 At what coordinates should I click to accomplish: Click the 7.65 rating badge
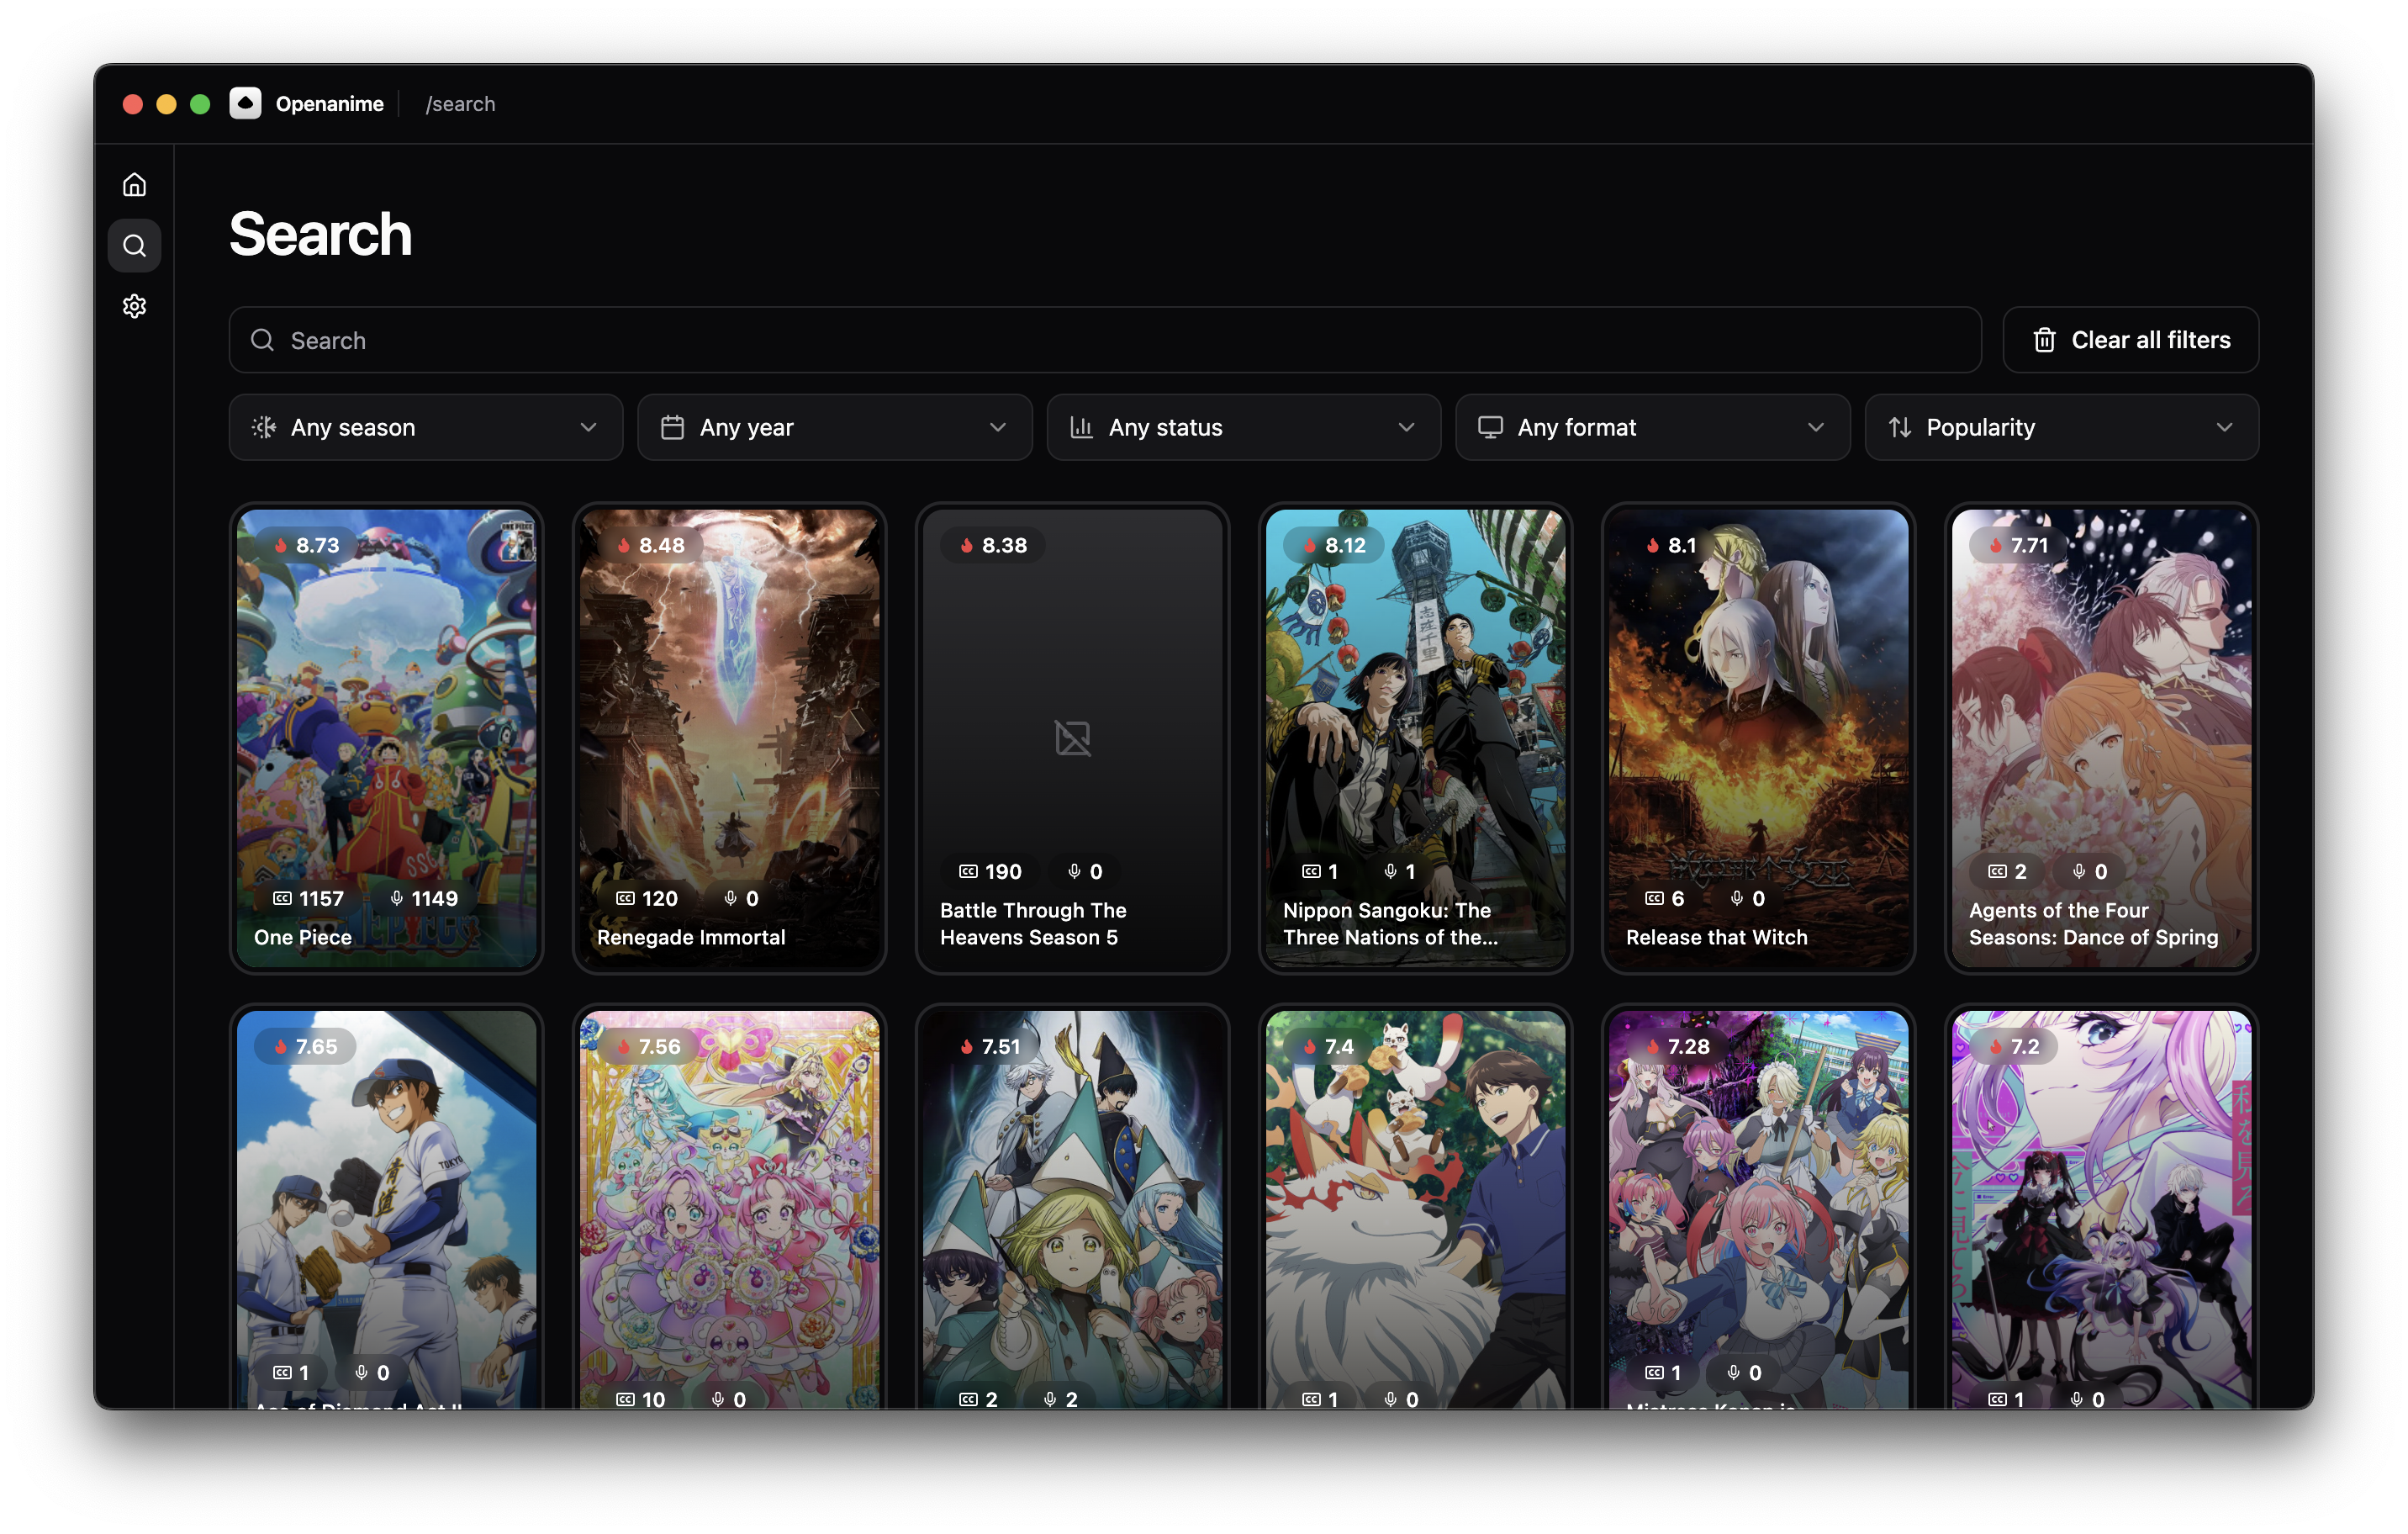point(306,1046)
